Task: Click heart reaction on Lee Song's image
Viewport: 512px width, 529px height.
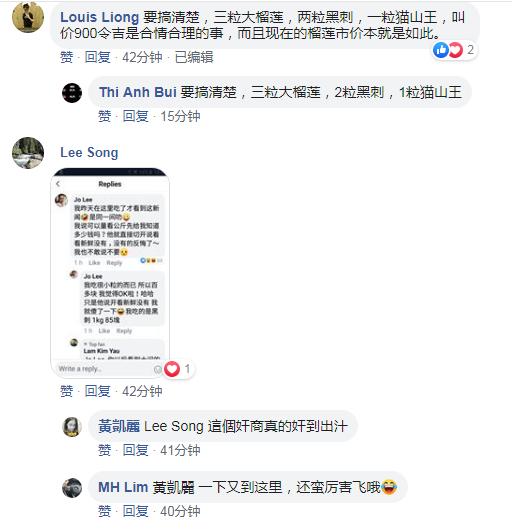Action: click(x=177, y=369)
